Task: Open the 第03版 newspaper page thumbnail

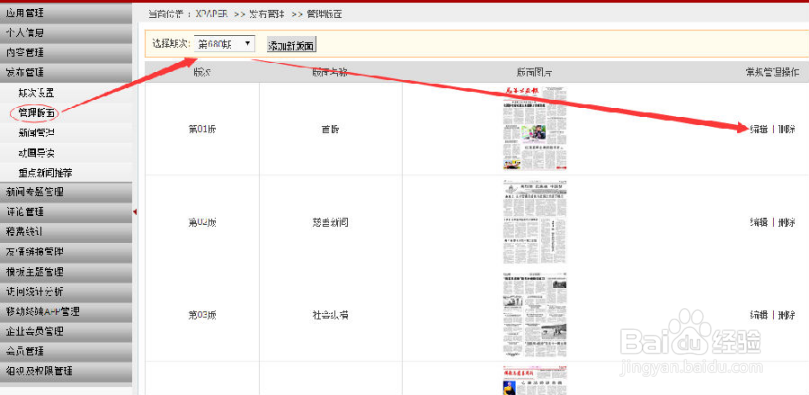Action: [535, 315]
